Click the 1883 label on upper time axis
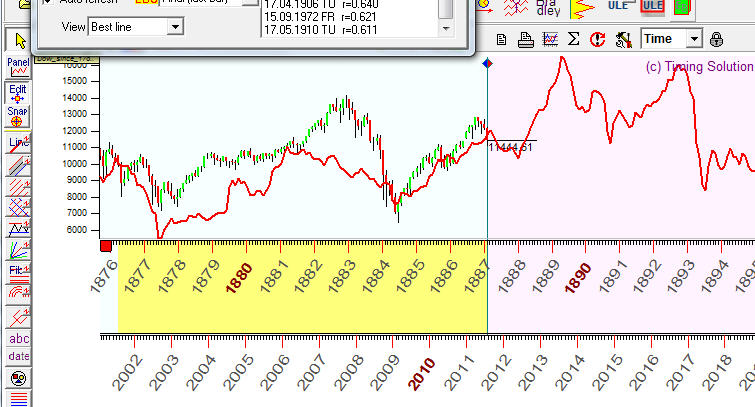755x407 pixels. tap(341, 276)
